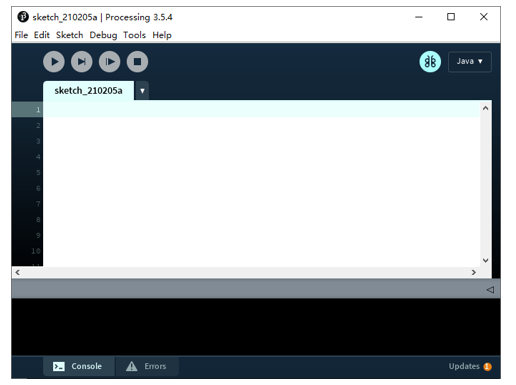Click the Continue debug button

110,62
